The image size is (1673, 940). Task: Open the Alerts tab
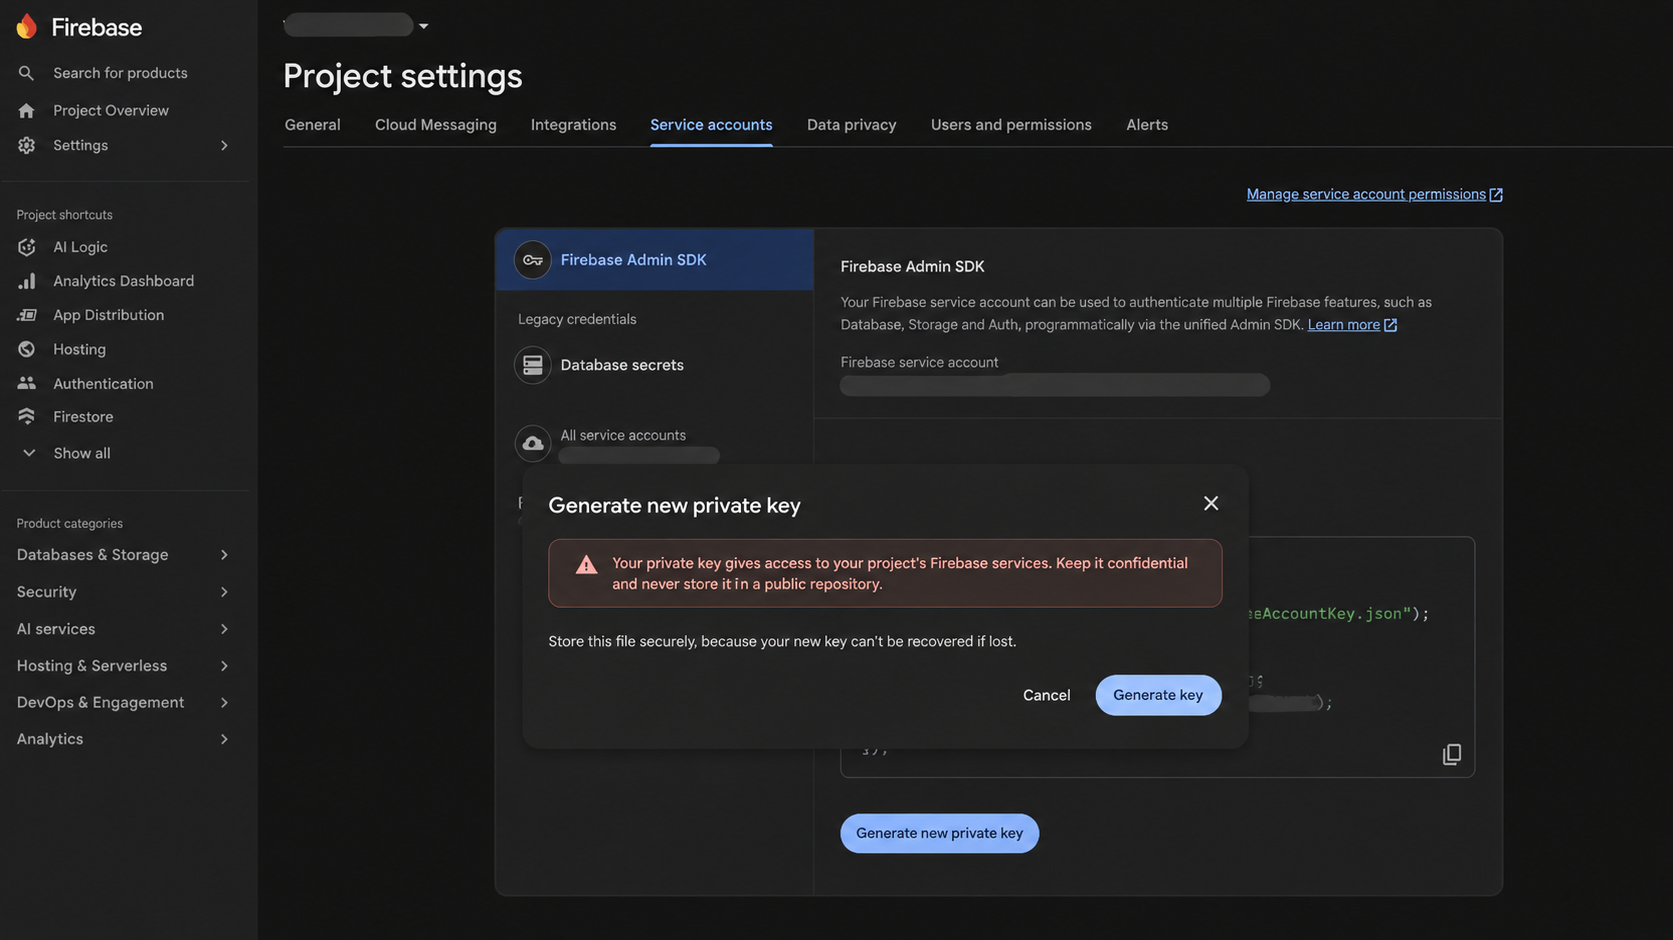(1147, 125)
